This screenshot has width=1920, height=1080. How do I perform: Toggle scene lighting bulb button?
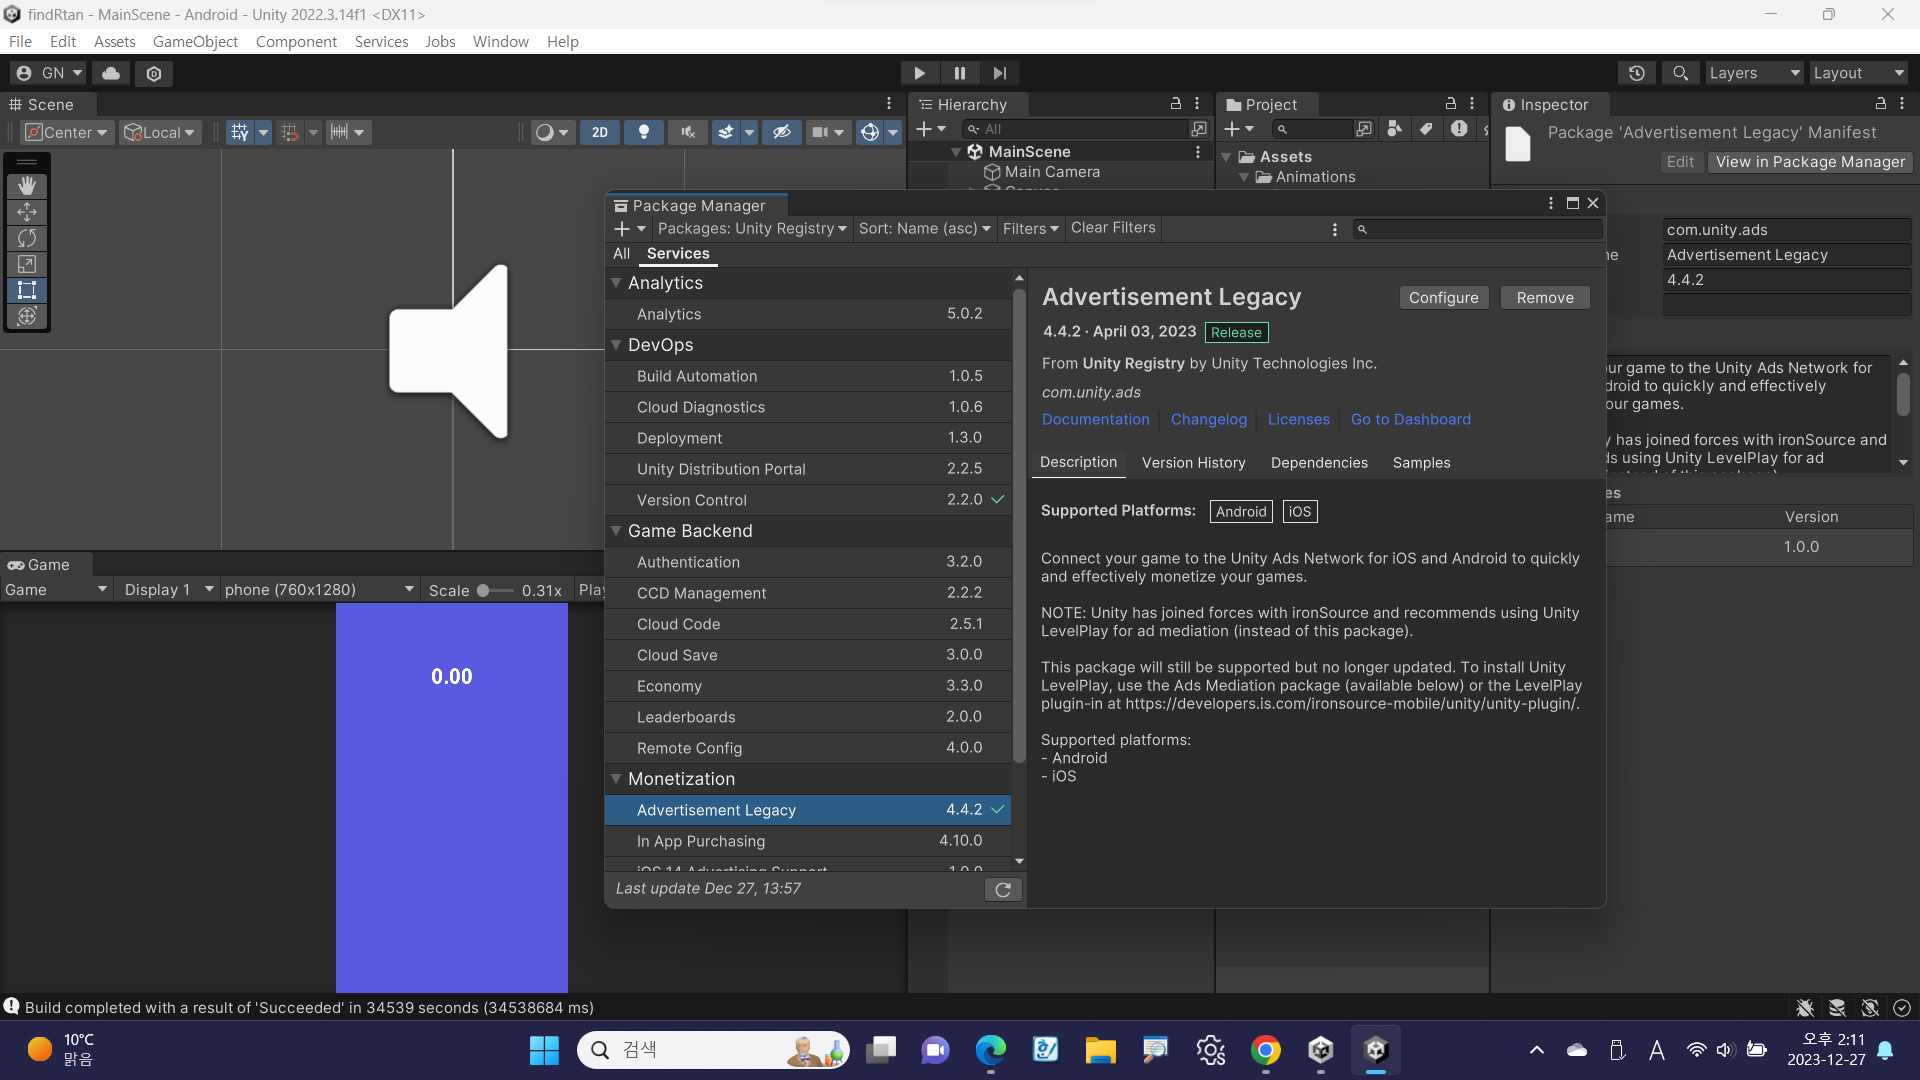pyautogui.click(x=644, y=132)
